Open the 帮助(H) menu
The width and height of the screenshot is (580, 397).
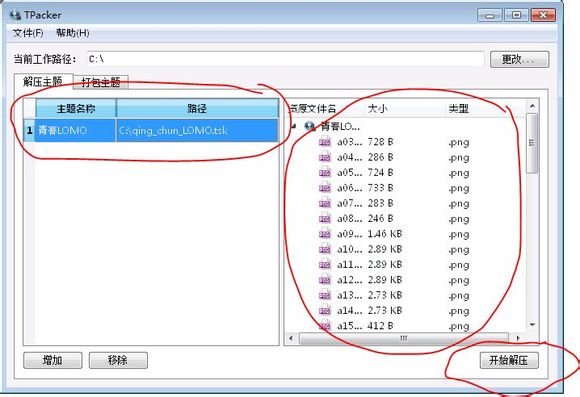(x=72, y=33)
